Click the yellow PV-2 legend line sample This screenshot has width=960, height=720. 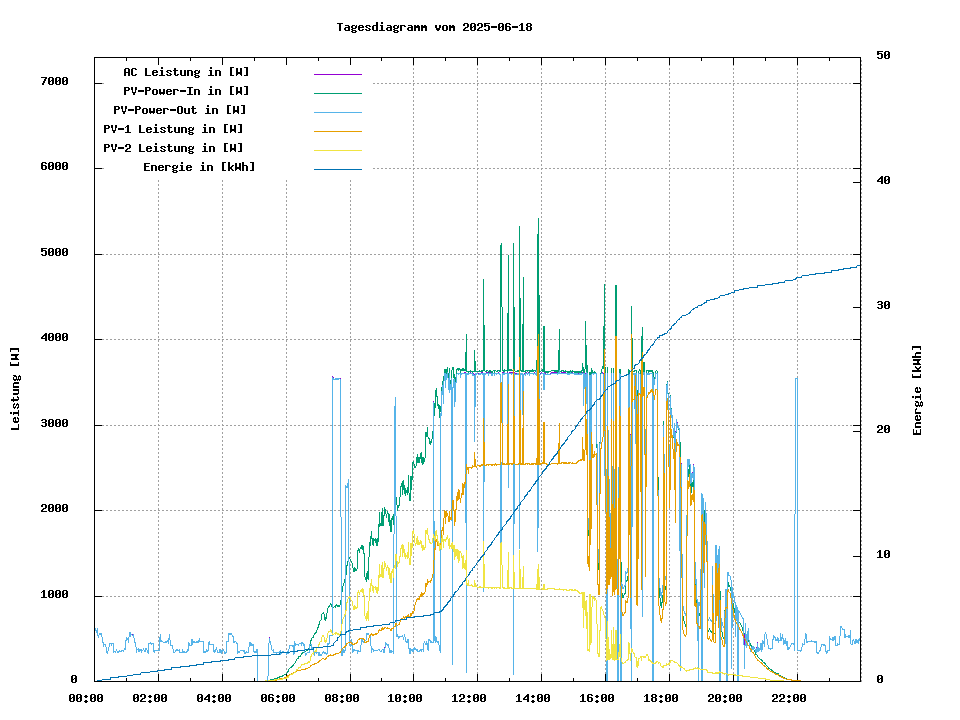click(x=337, y=150)
